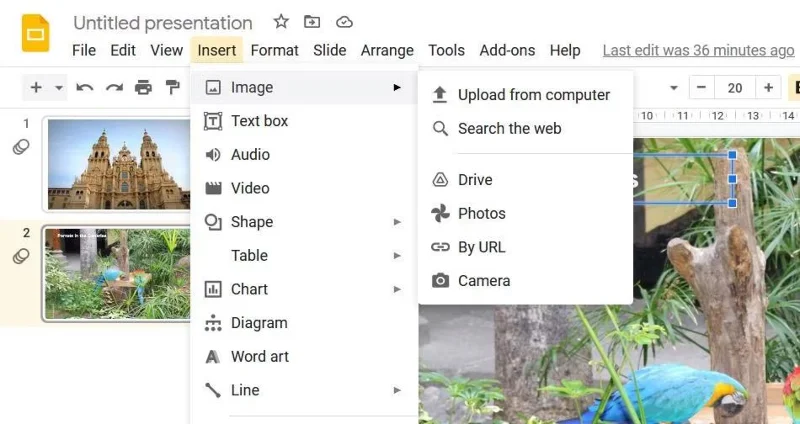Expand the Chart submenu
The width and height of the screenshot is (800, 424).
[305, 289]
